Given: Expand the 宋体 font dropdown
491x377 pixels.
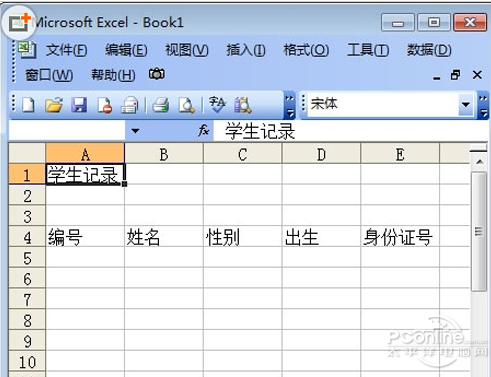Looking at the screenshot, I should click(x=466, y=105).
